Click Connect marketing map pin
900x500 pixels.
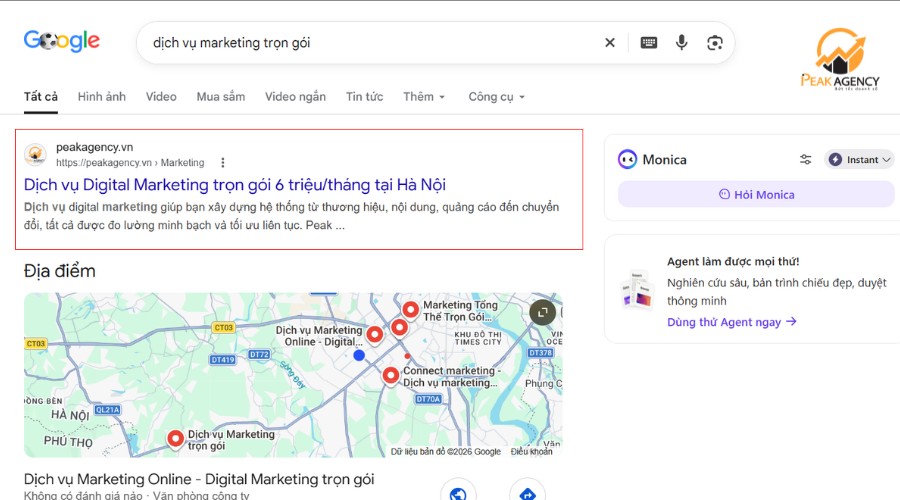pos(391,376)
